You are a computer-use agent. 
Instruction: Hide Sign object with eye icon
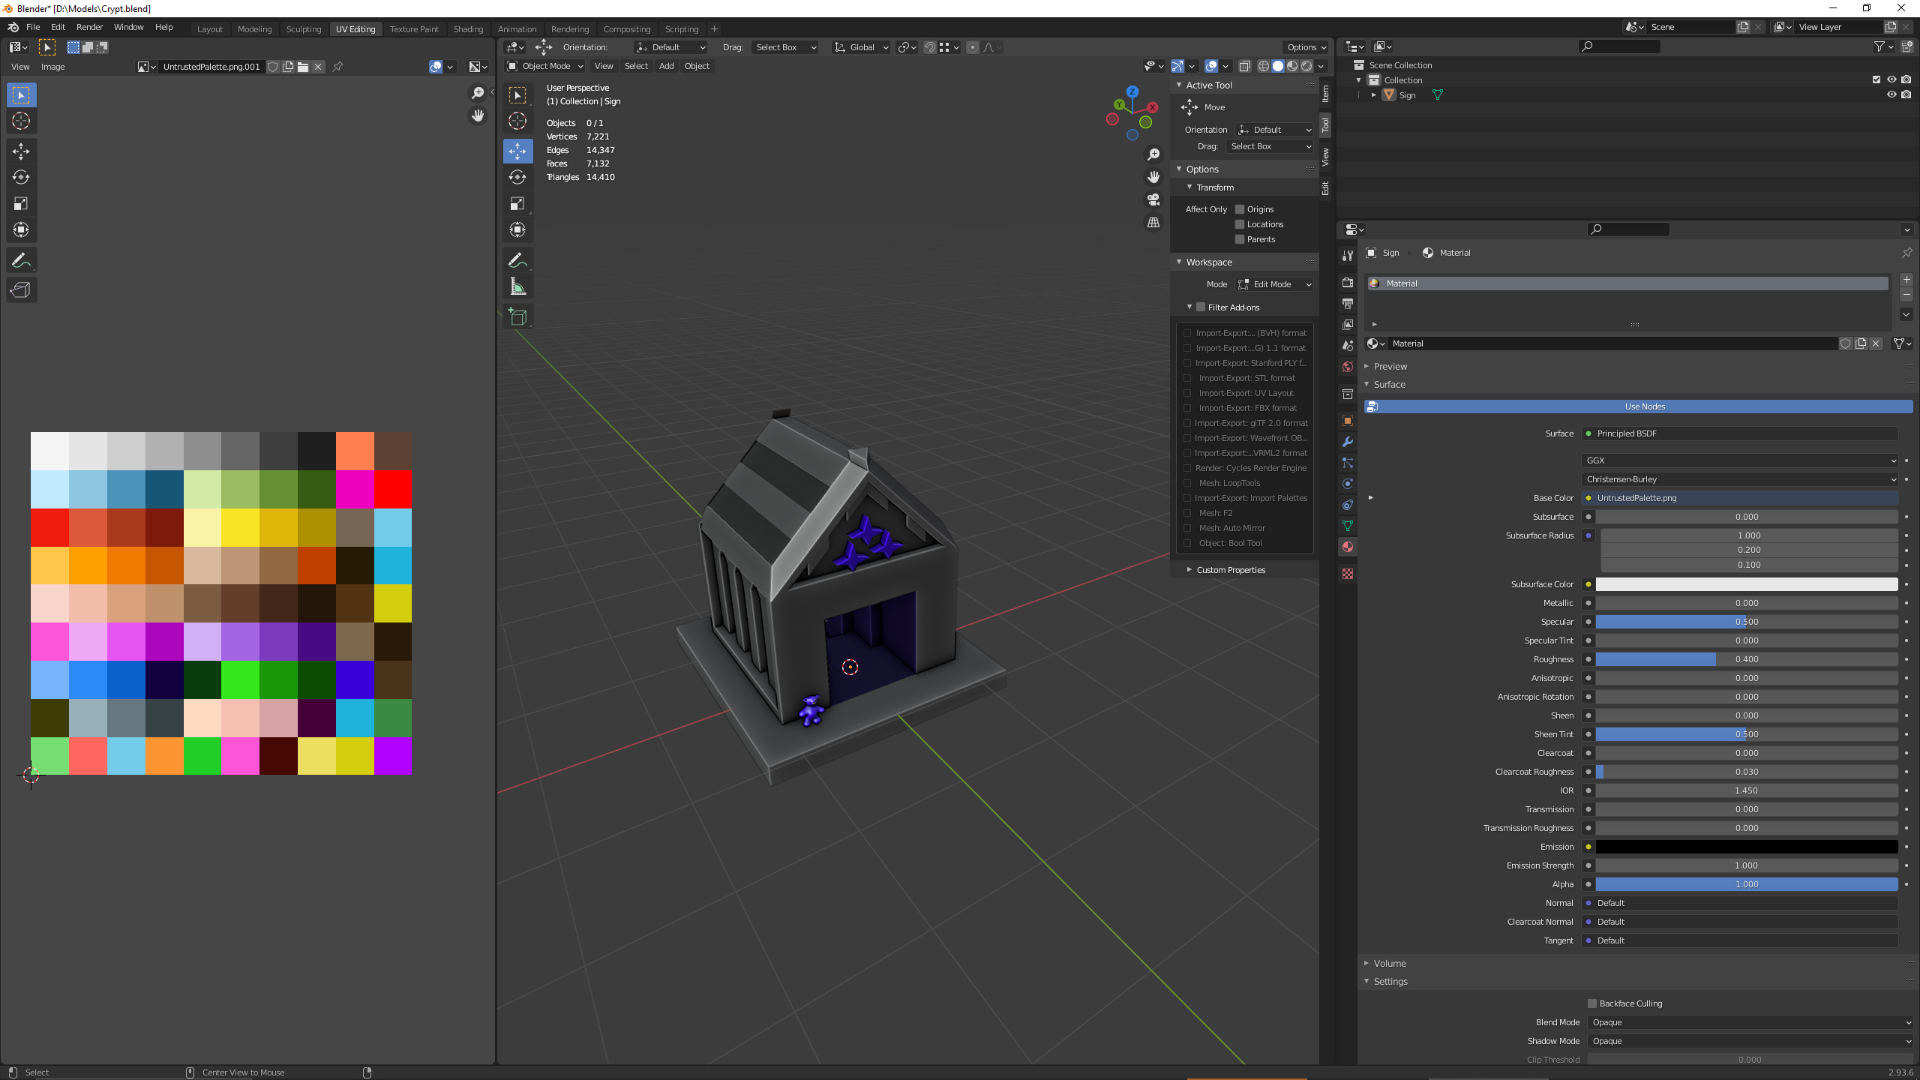1891,95
